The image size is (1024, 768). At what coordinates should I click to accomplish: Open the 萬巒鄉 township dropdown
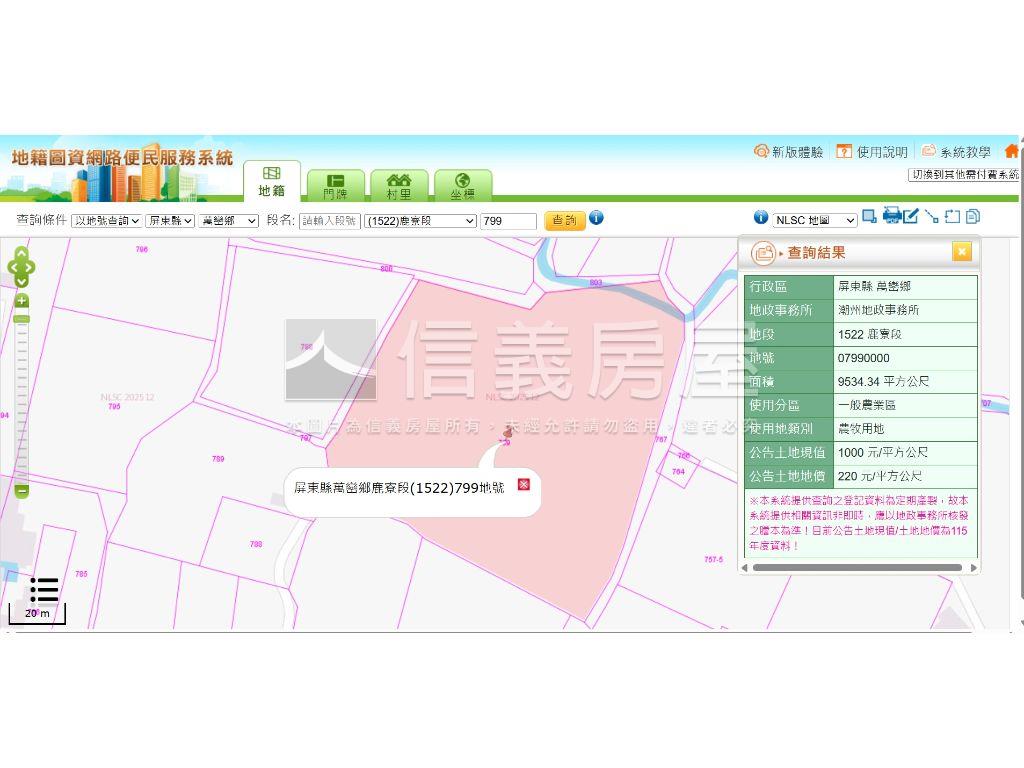(229, 221)
